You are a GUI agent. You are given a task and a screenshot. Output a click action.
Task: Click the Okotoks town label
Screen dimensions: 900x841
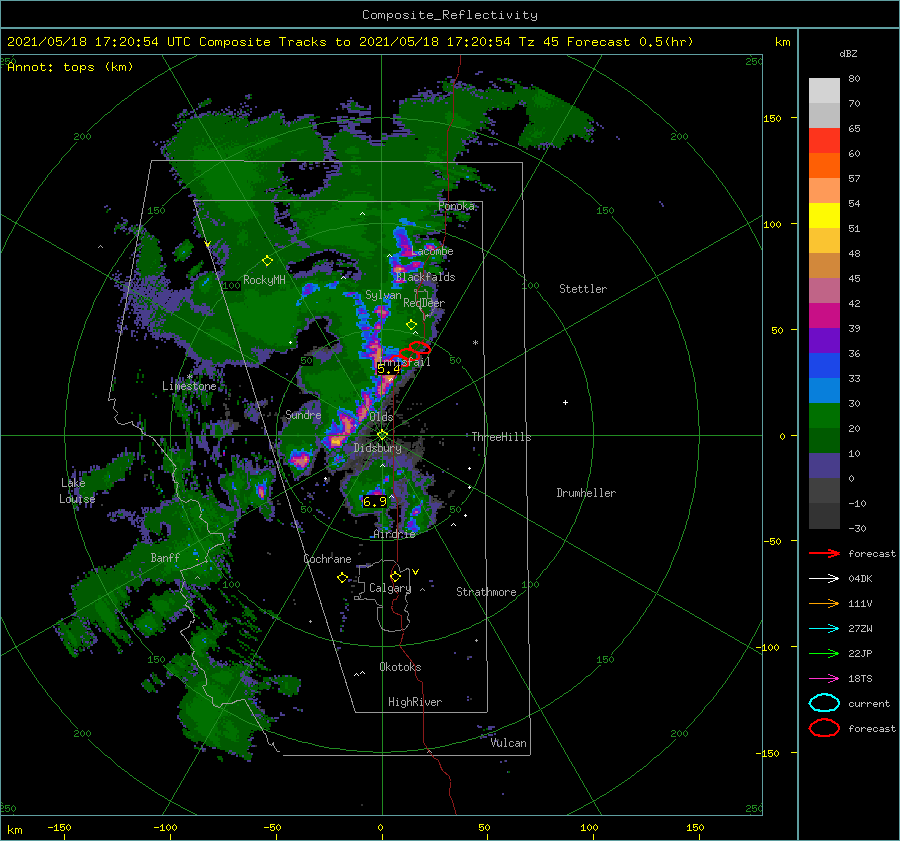pyautogui.click(x=400, y=667)
